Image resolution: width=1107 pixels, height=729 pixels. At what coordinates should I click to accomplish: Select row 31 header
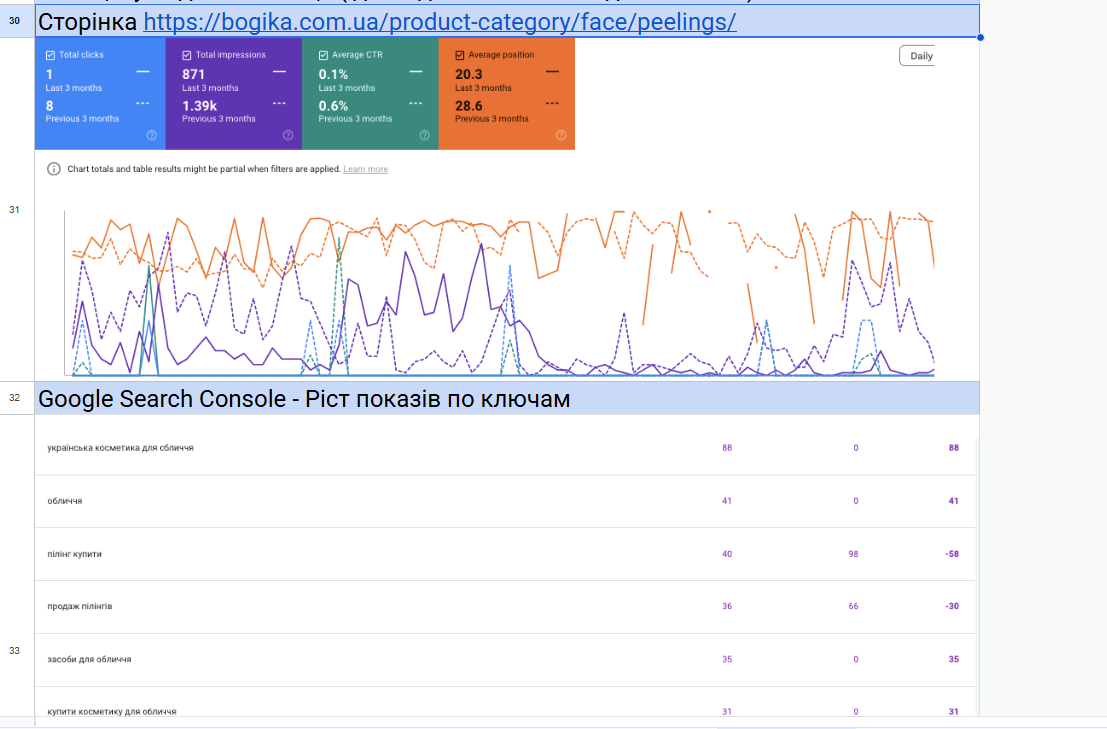[14, 210]
